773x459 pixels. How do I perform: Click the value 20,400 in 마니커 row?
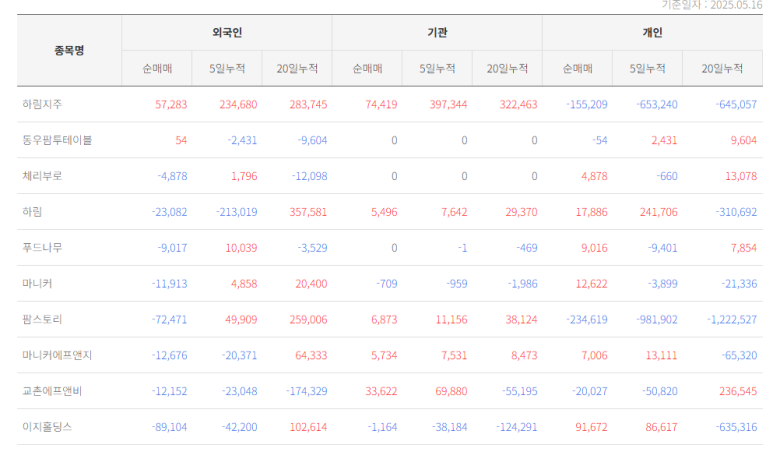pyautogui.click(x=311, y=284)
